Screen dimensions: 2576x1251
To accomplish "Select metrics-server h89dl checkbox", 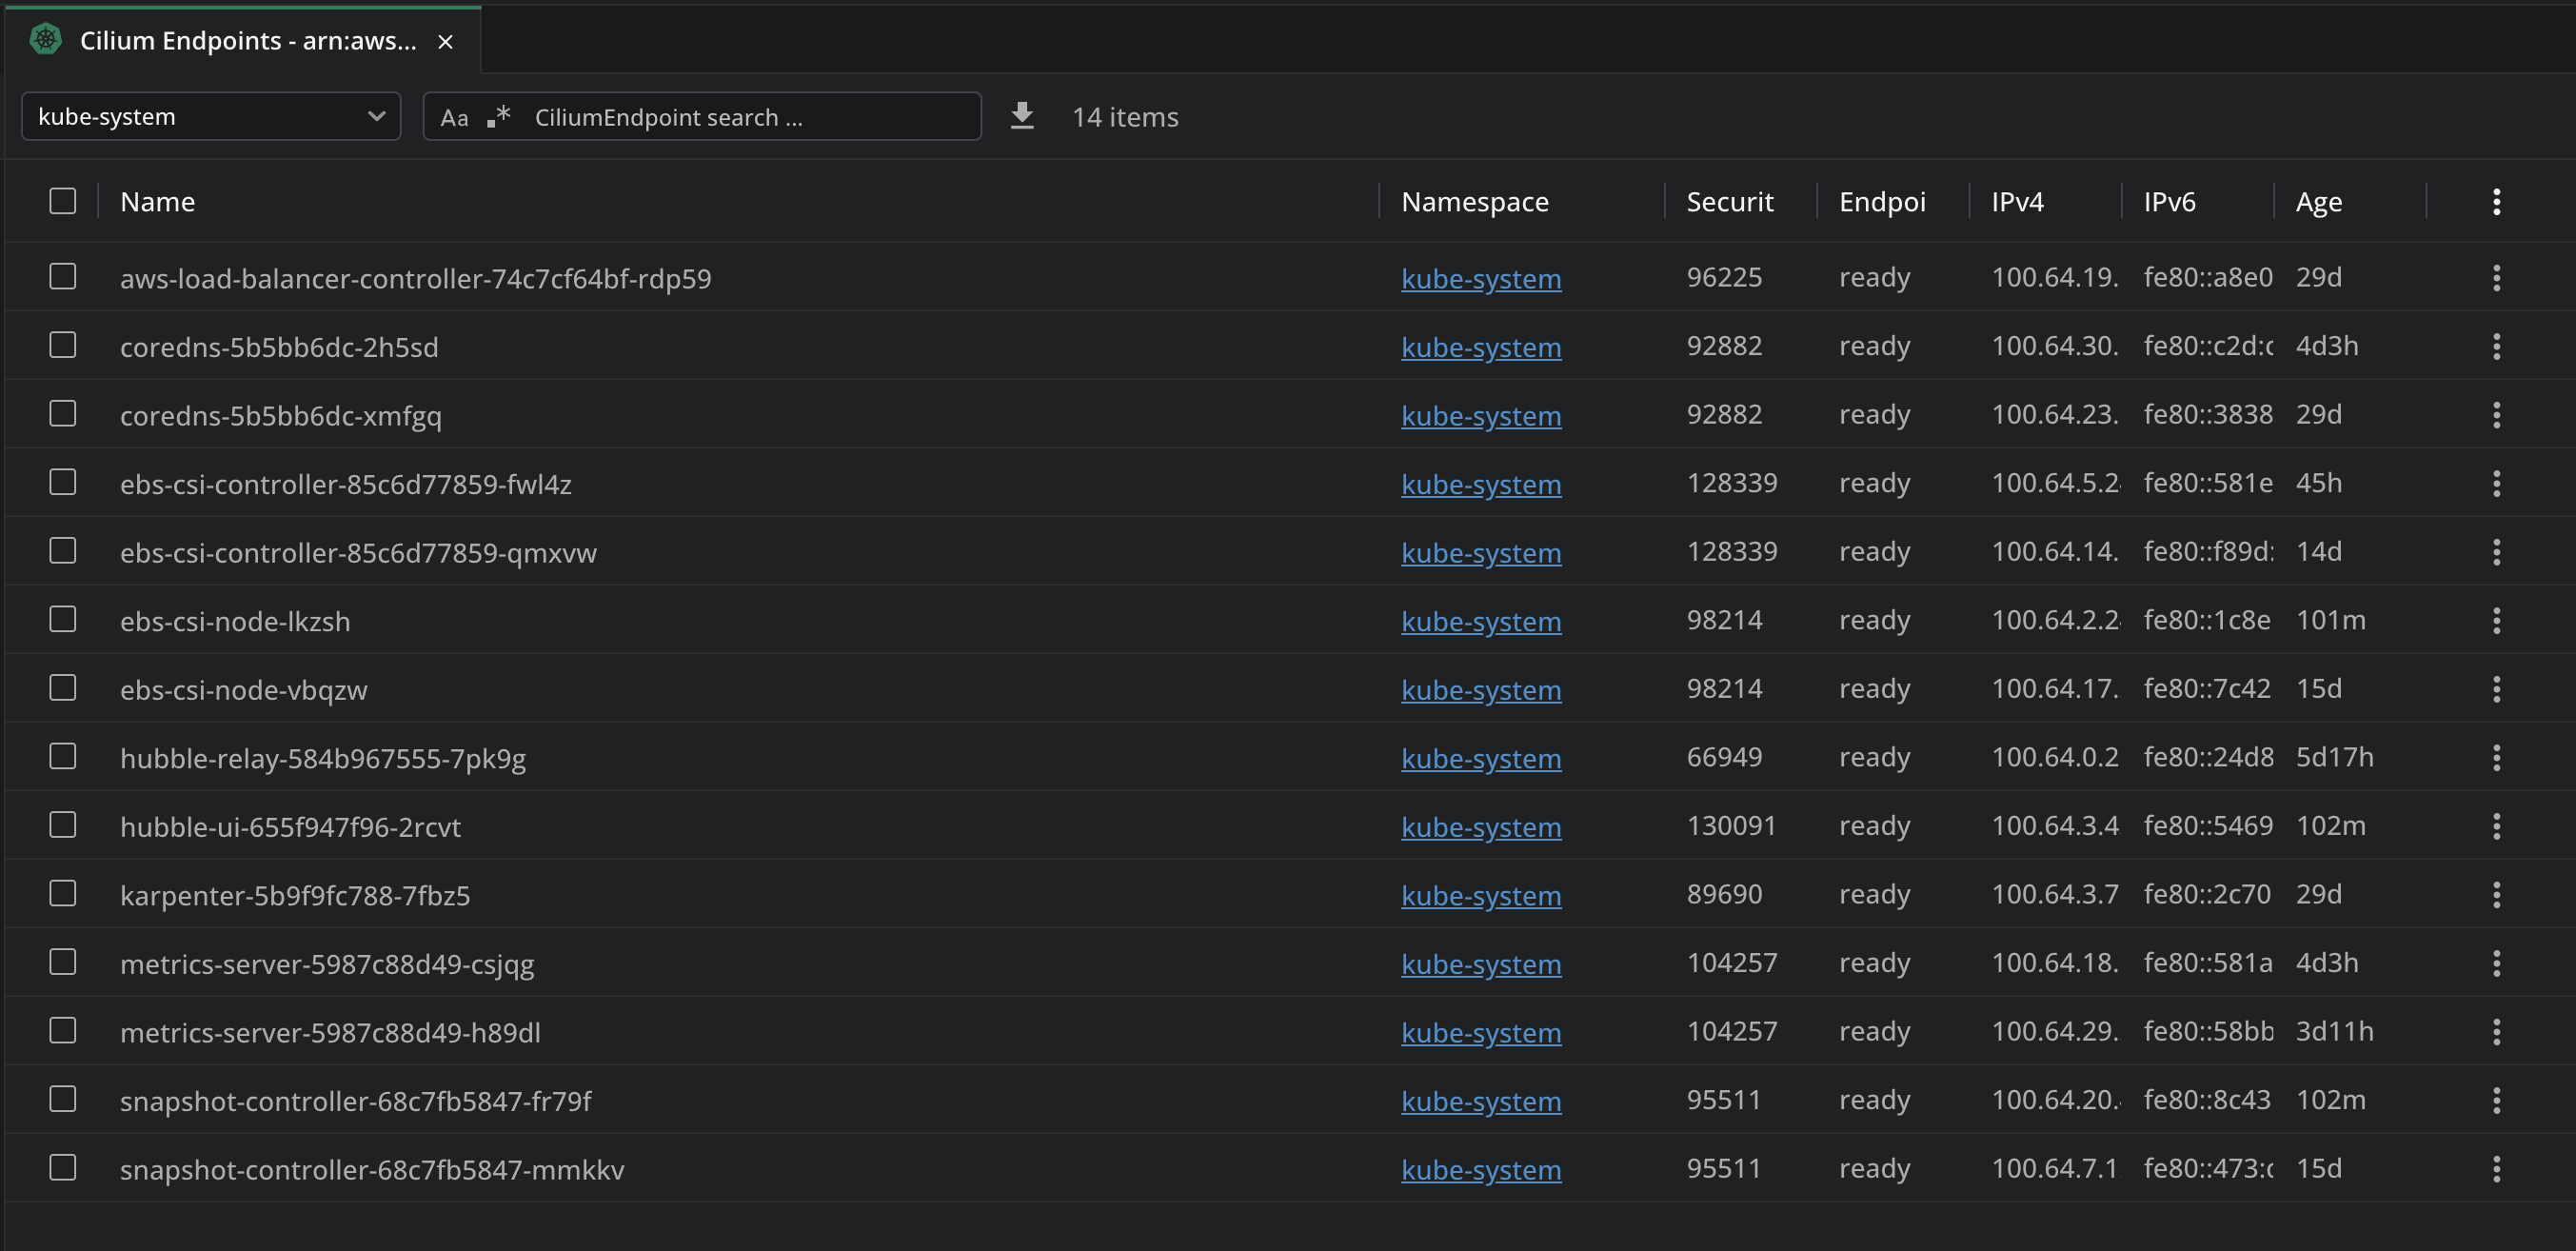I will click(x=63, y=1030).
